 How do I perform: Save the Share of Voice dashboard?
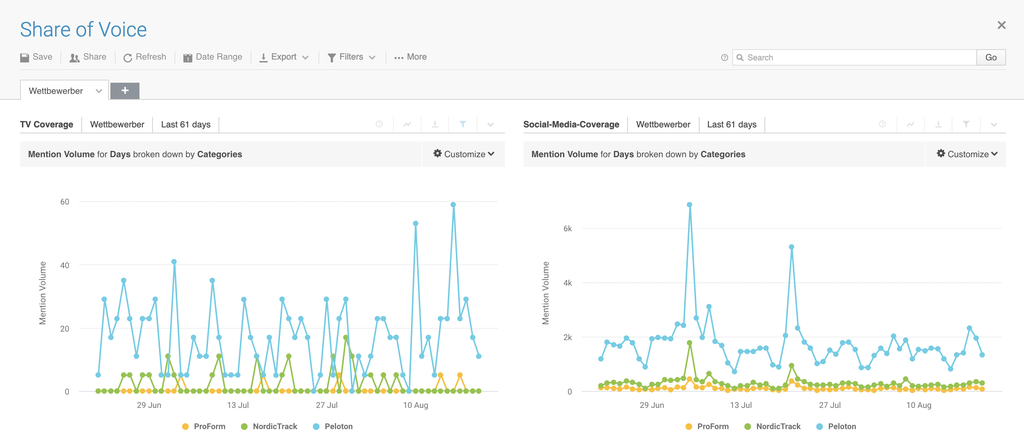[x=36, y=57]
